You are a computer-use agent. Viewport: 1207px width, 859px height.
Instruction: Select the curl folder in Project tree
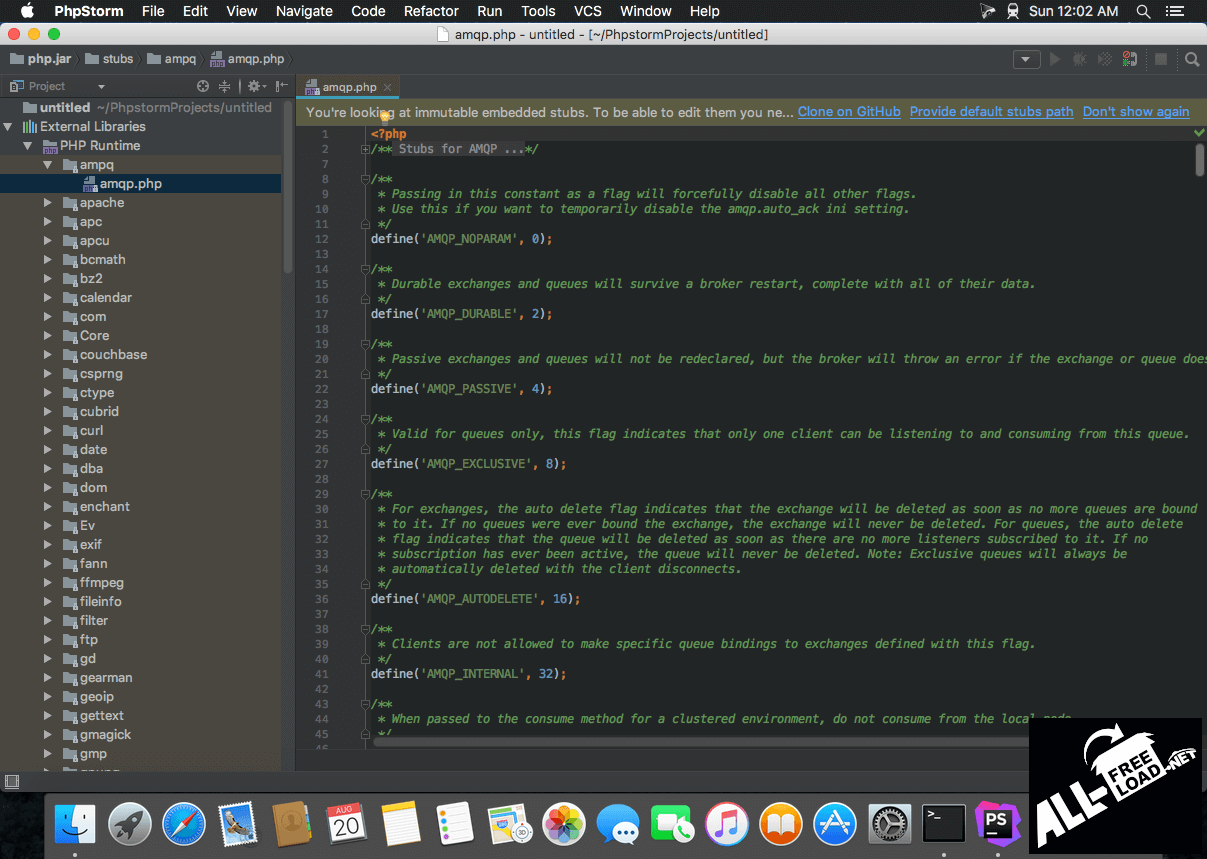pyautogui.click(x=91, y=431)
